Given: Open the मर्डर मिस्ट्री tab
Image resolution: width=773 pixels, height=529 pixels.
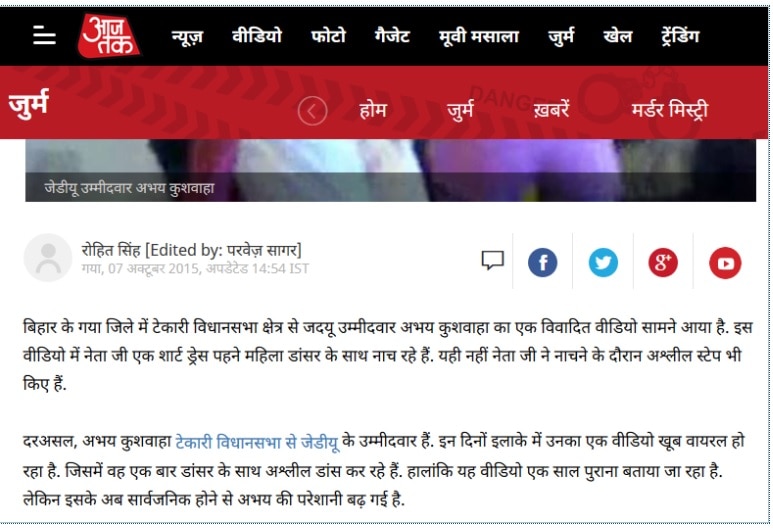Looking at the screenshot, I should pyautogui.click(x=669, y=109).
